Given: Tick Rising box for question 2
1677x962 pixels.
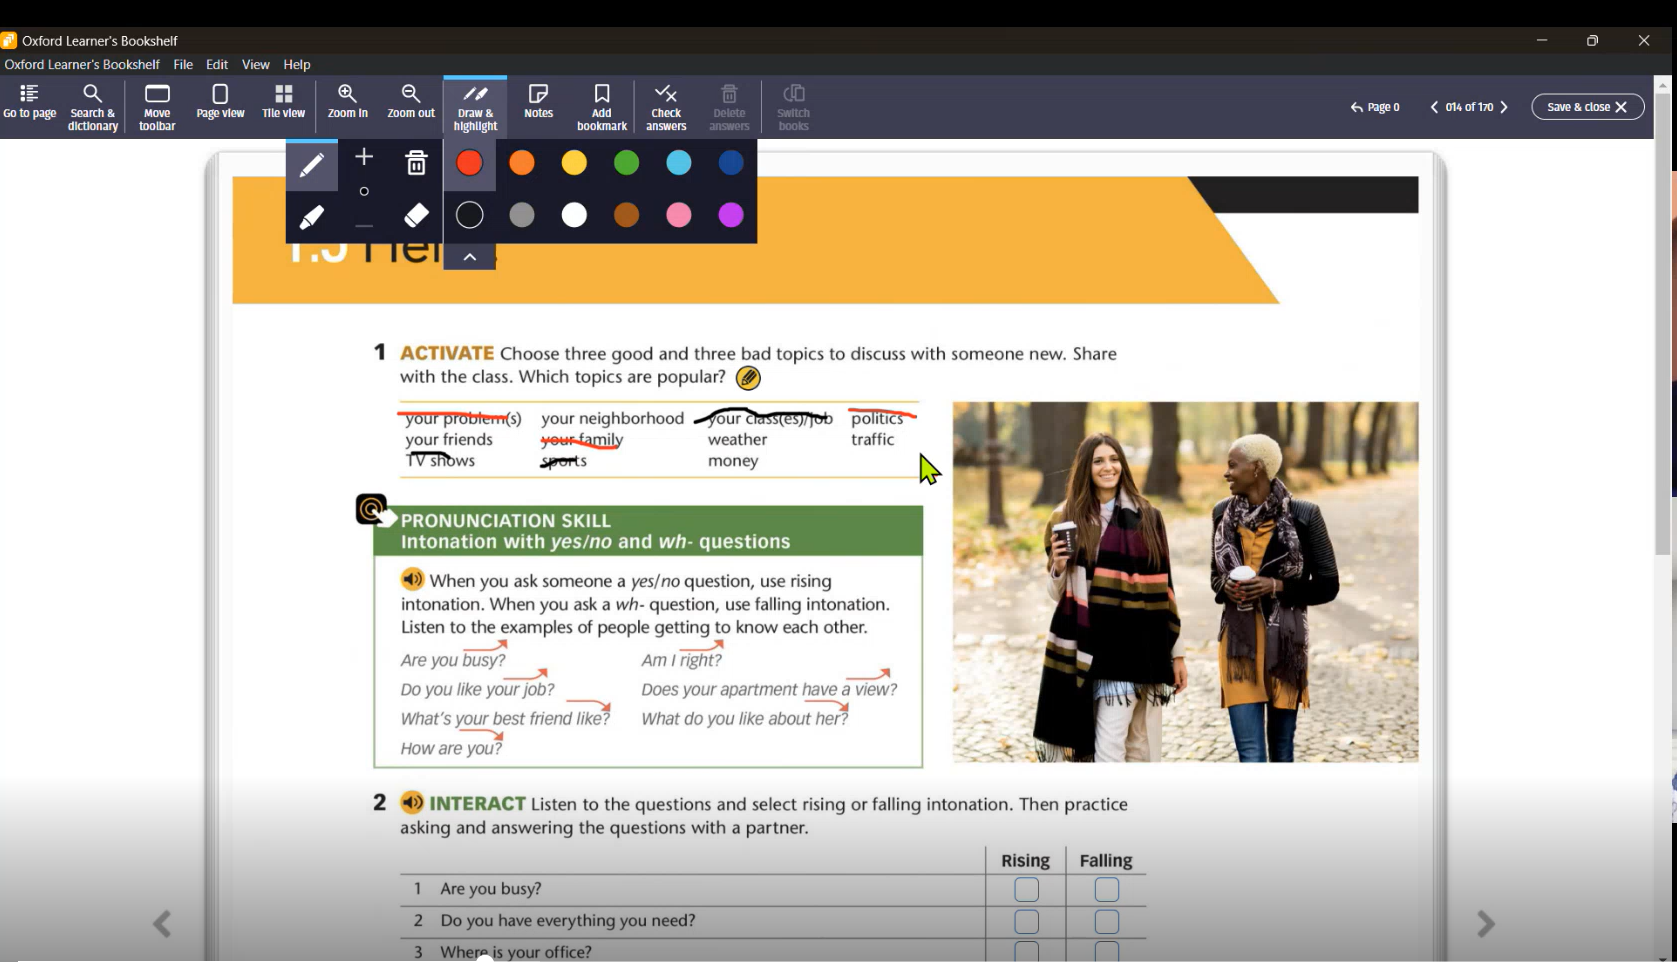Looking at the screenshot, I should coord(1026,921).
